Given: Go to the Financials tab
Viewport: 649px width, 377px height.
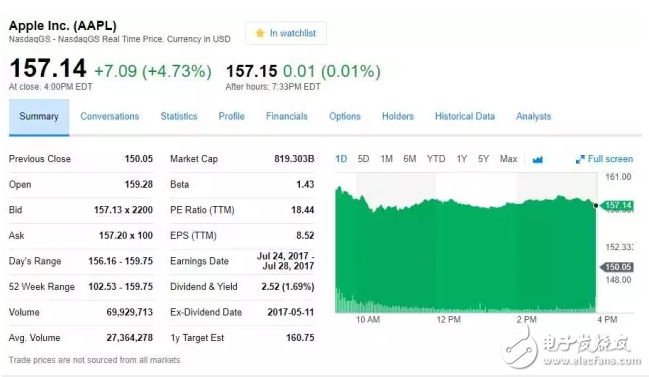Looking at the screenshot, I should (x=286, y=117).
